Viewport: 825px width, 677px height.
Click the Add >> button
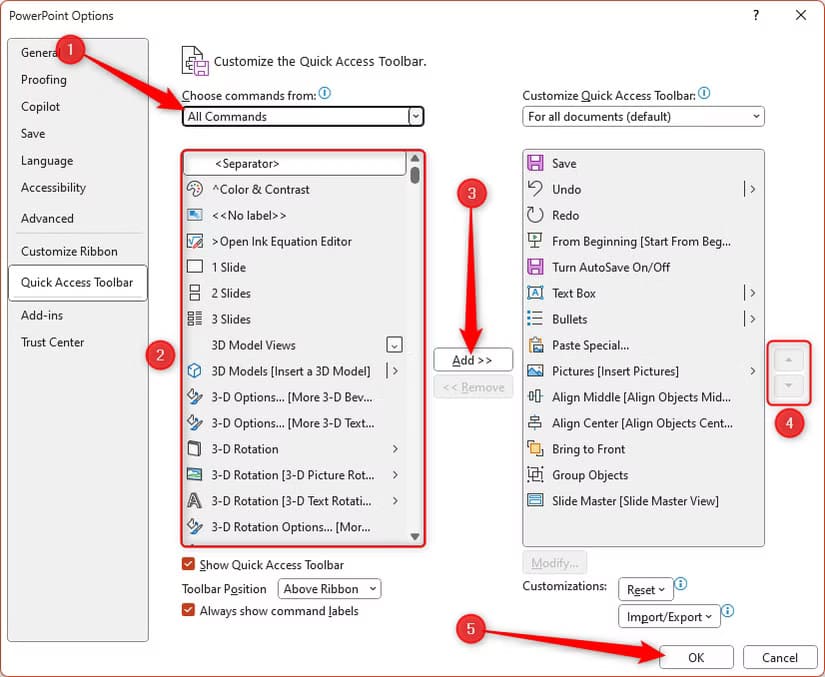click(x=472, y=360)
